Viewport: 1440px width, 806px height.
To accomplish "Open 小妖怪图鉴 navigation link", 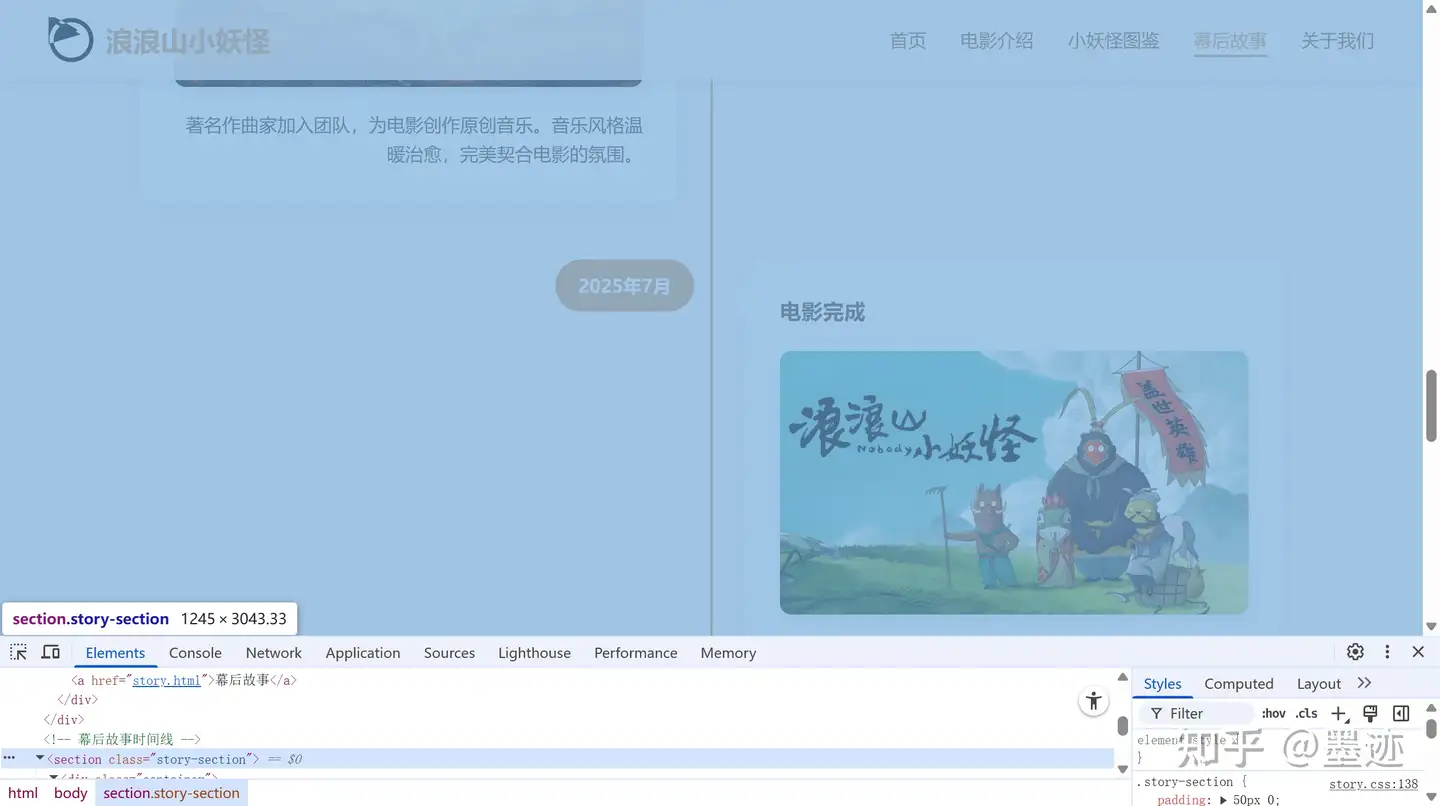I will point(1113,41).
